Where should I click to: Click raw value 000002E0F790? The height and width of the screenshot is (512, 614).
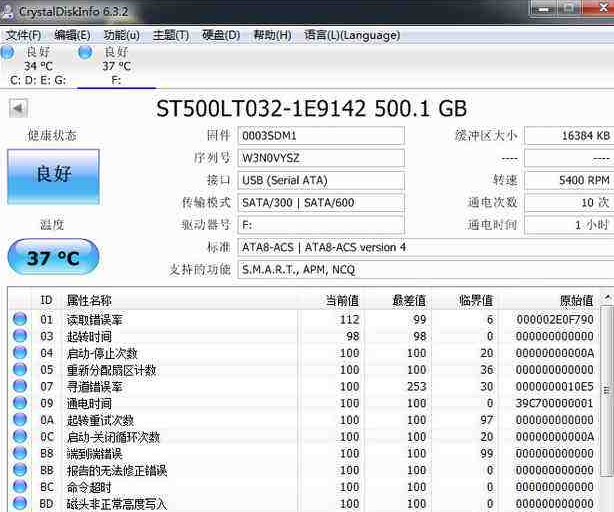(x=555, y=319)
